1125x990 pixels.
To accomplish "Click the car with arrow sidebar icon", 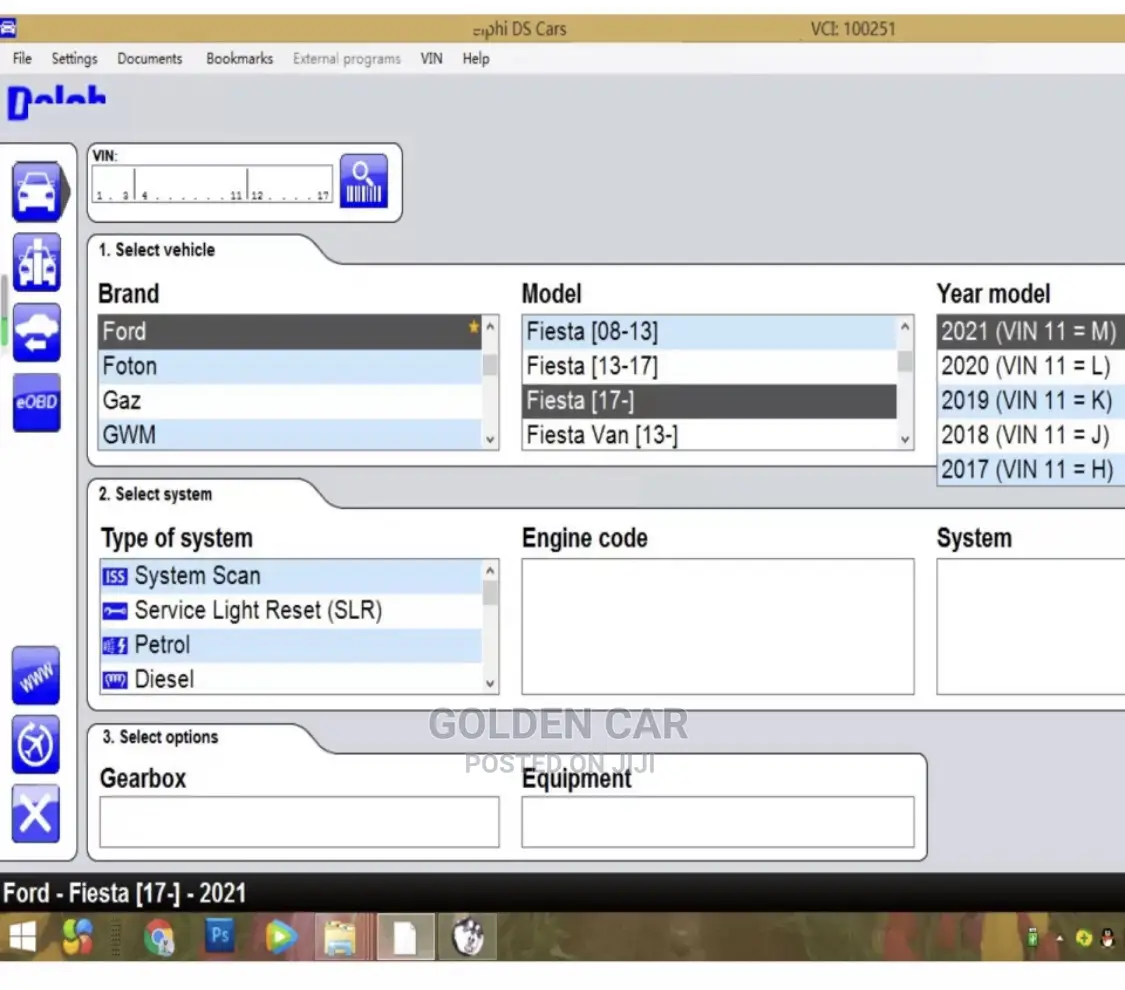I will click(x=37, y=332).
